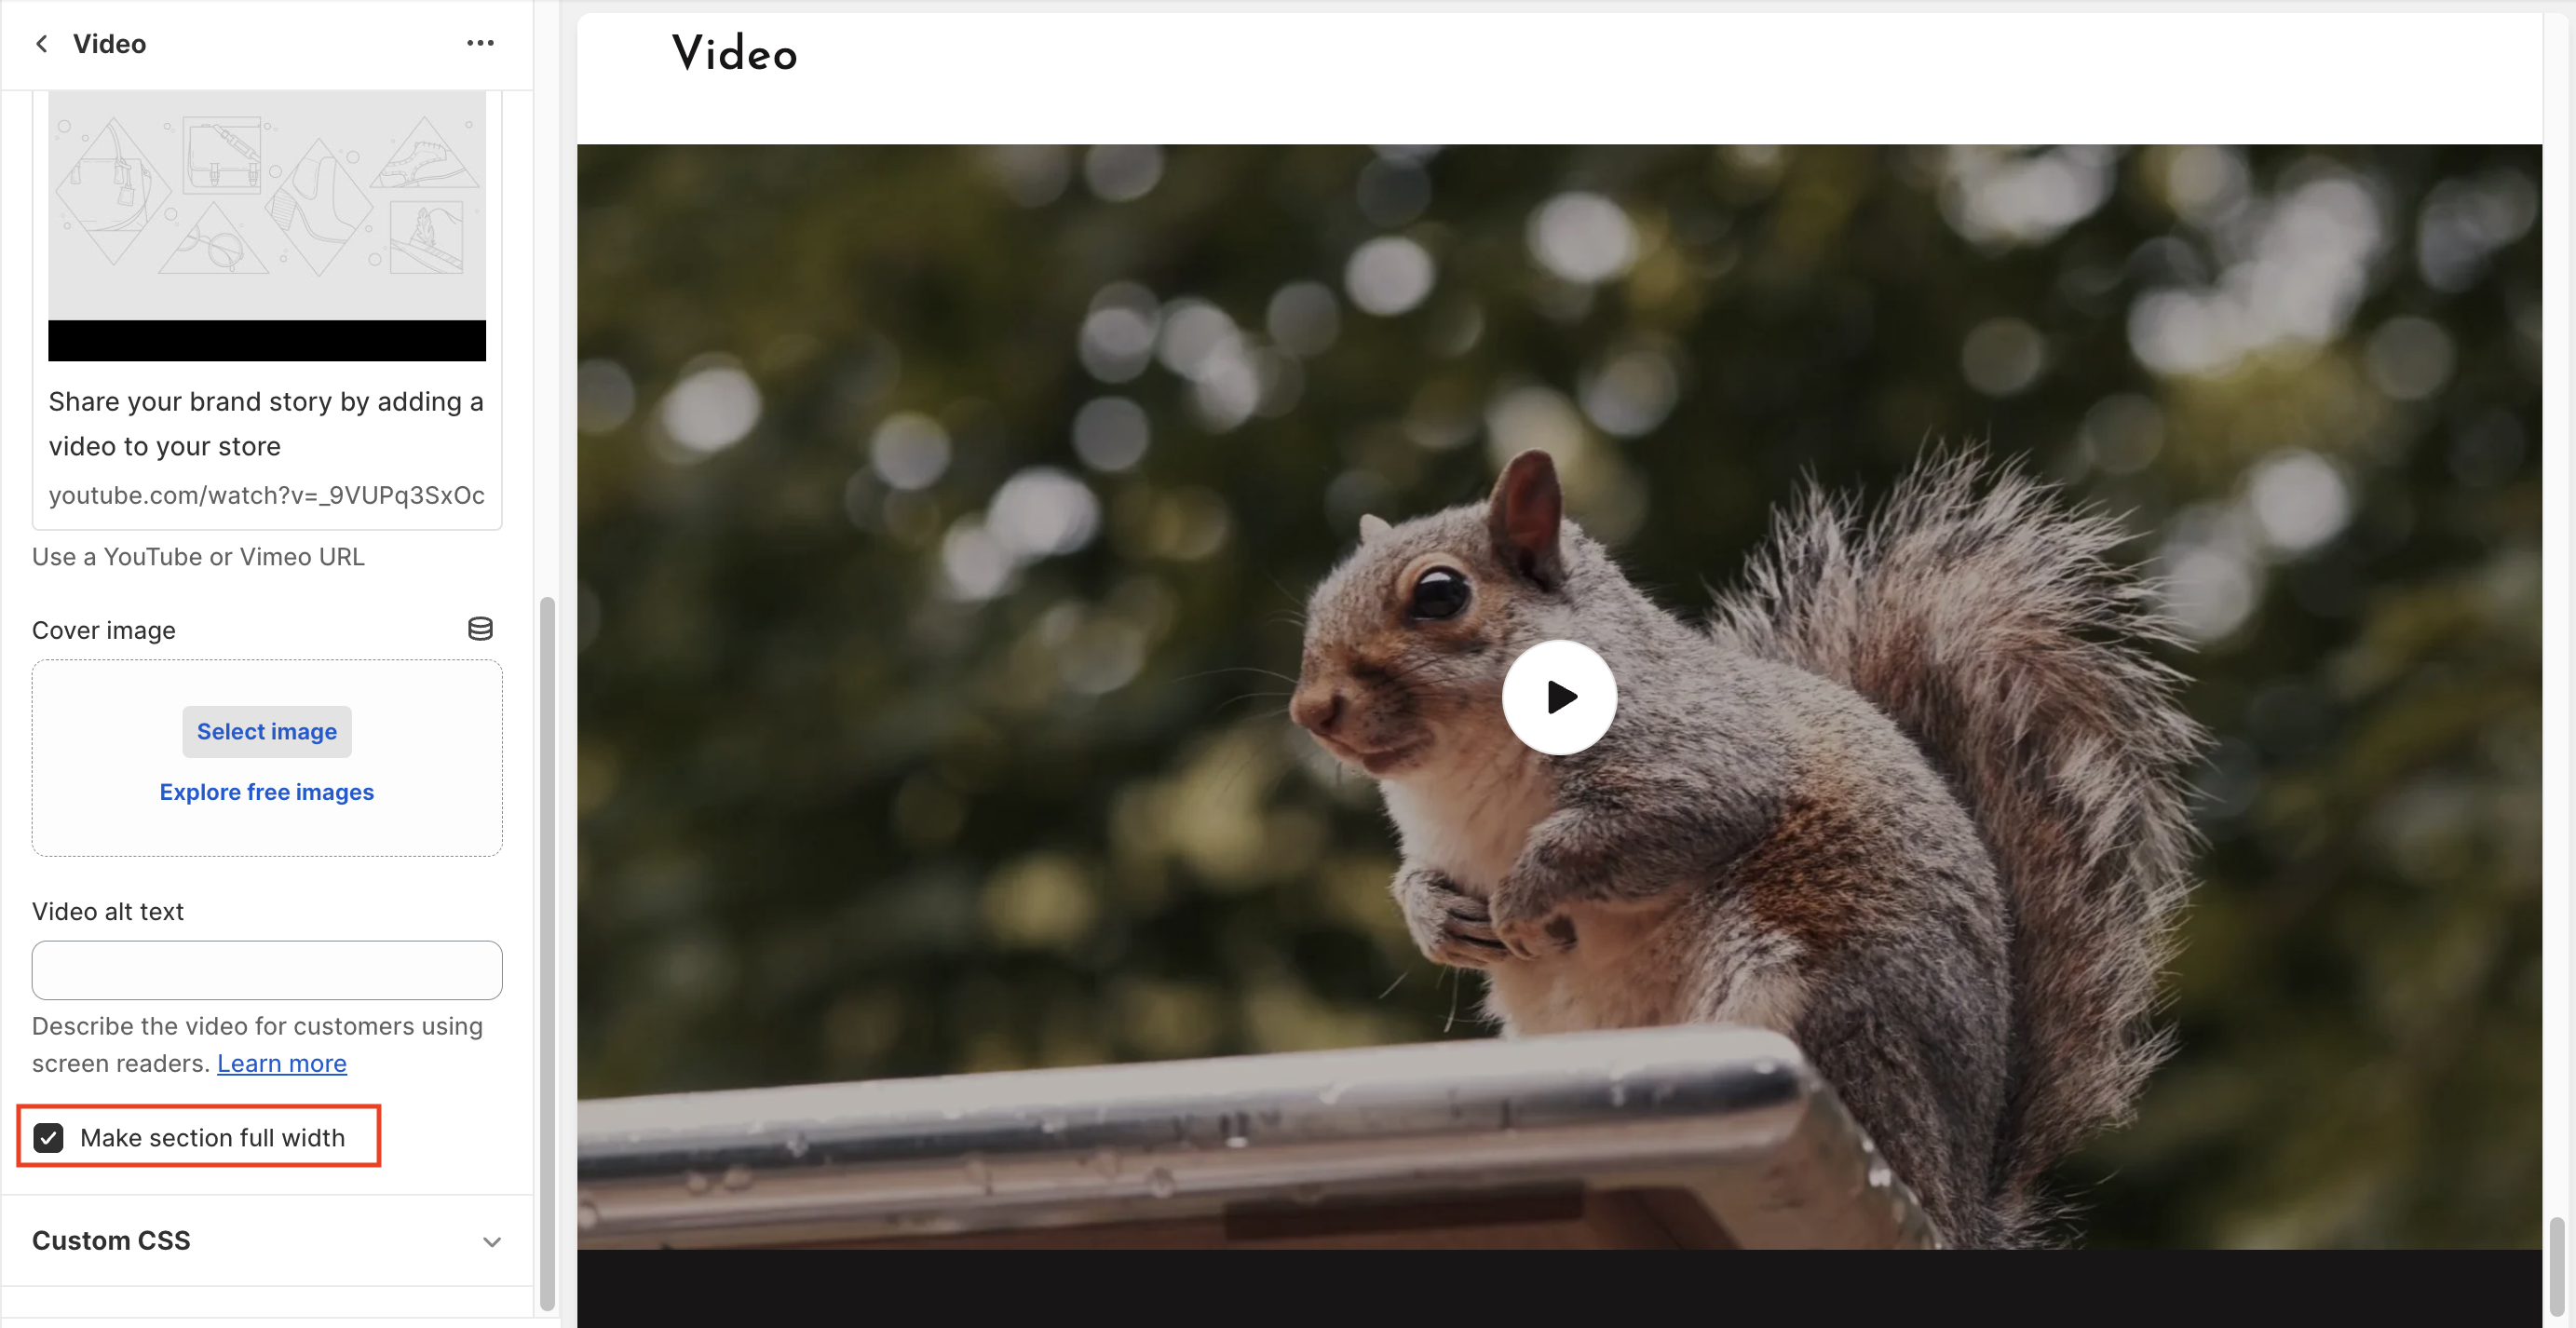
Task: Click into the Video alt text field
Action: click(266, 969)
